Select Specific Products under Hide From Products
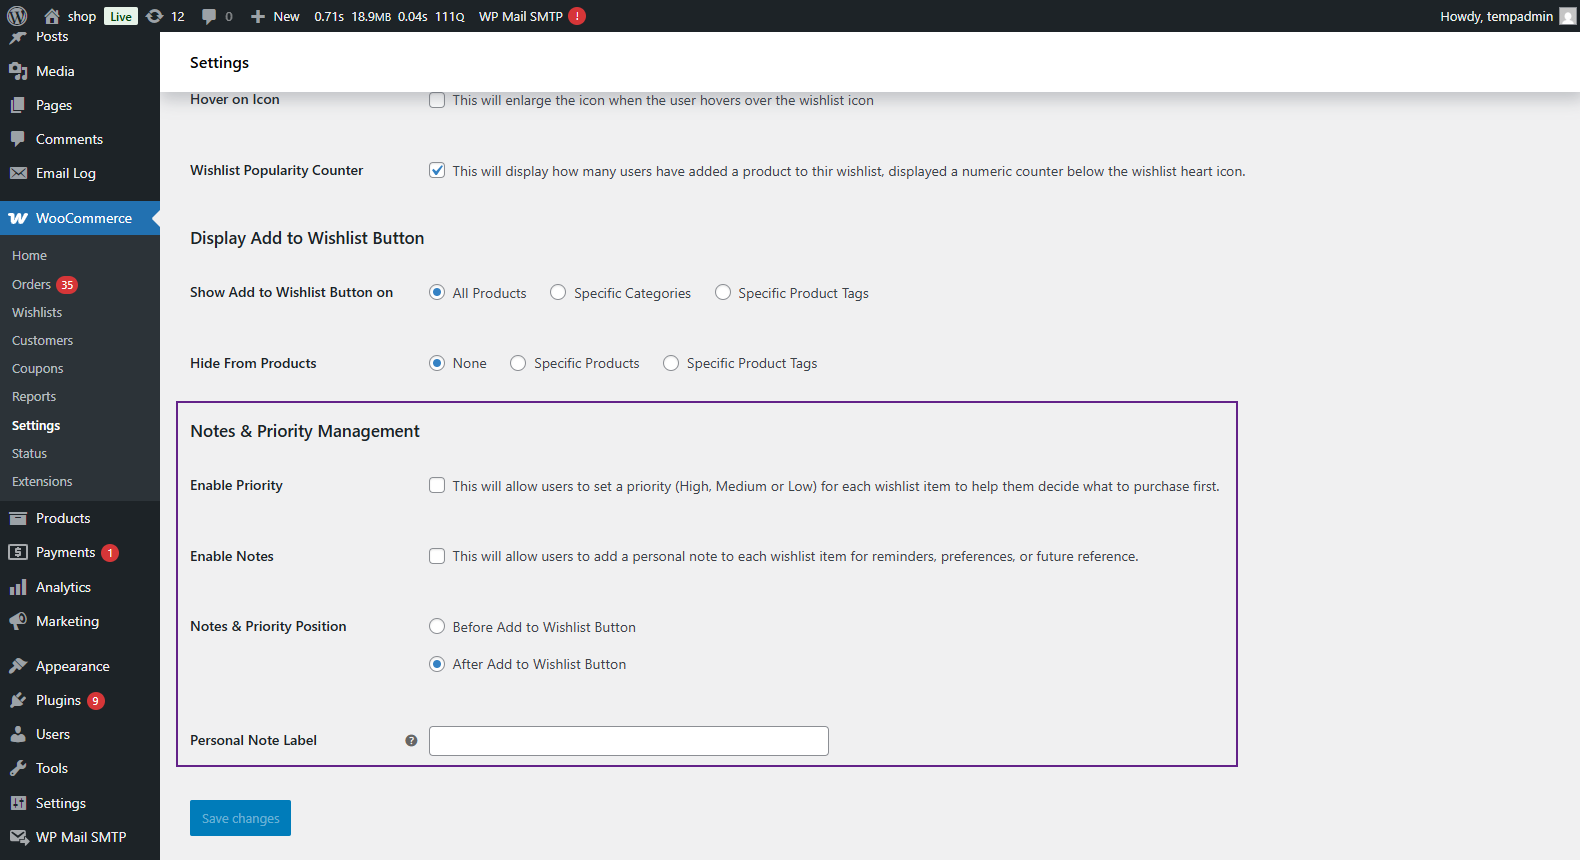Image resolution: width=1580 pixels, height=860 pixels. tap(518, 363)
